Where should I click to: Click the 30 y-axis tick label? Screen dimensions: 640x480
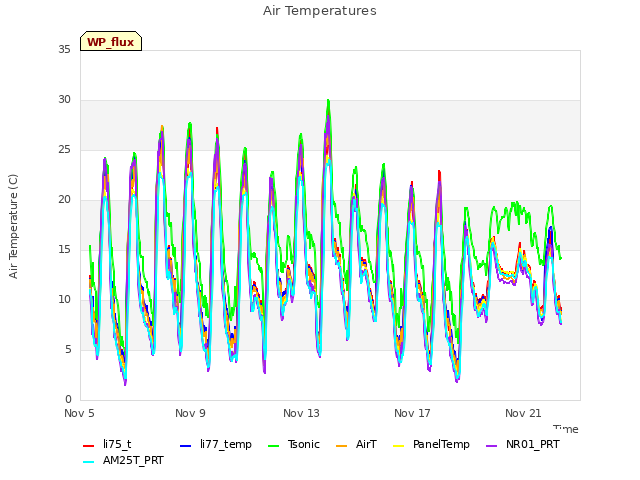pos(64,100)
